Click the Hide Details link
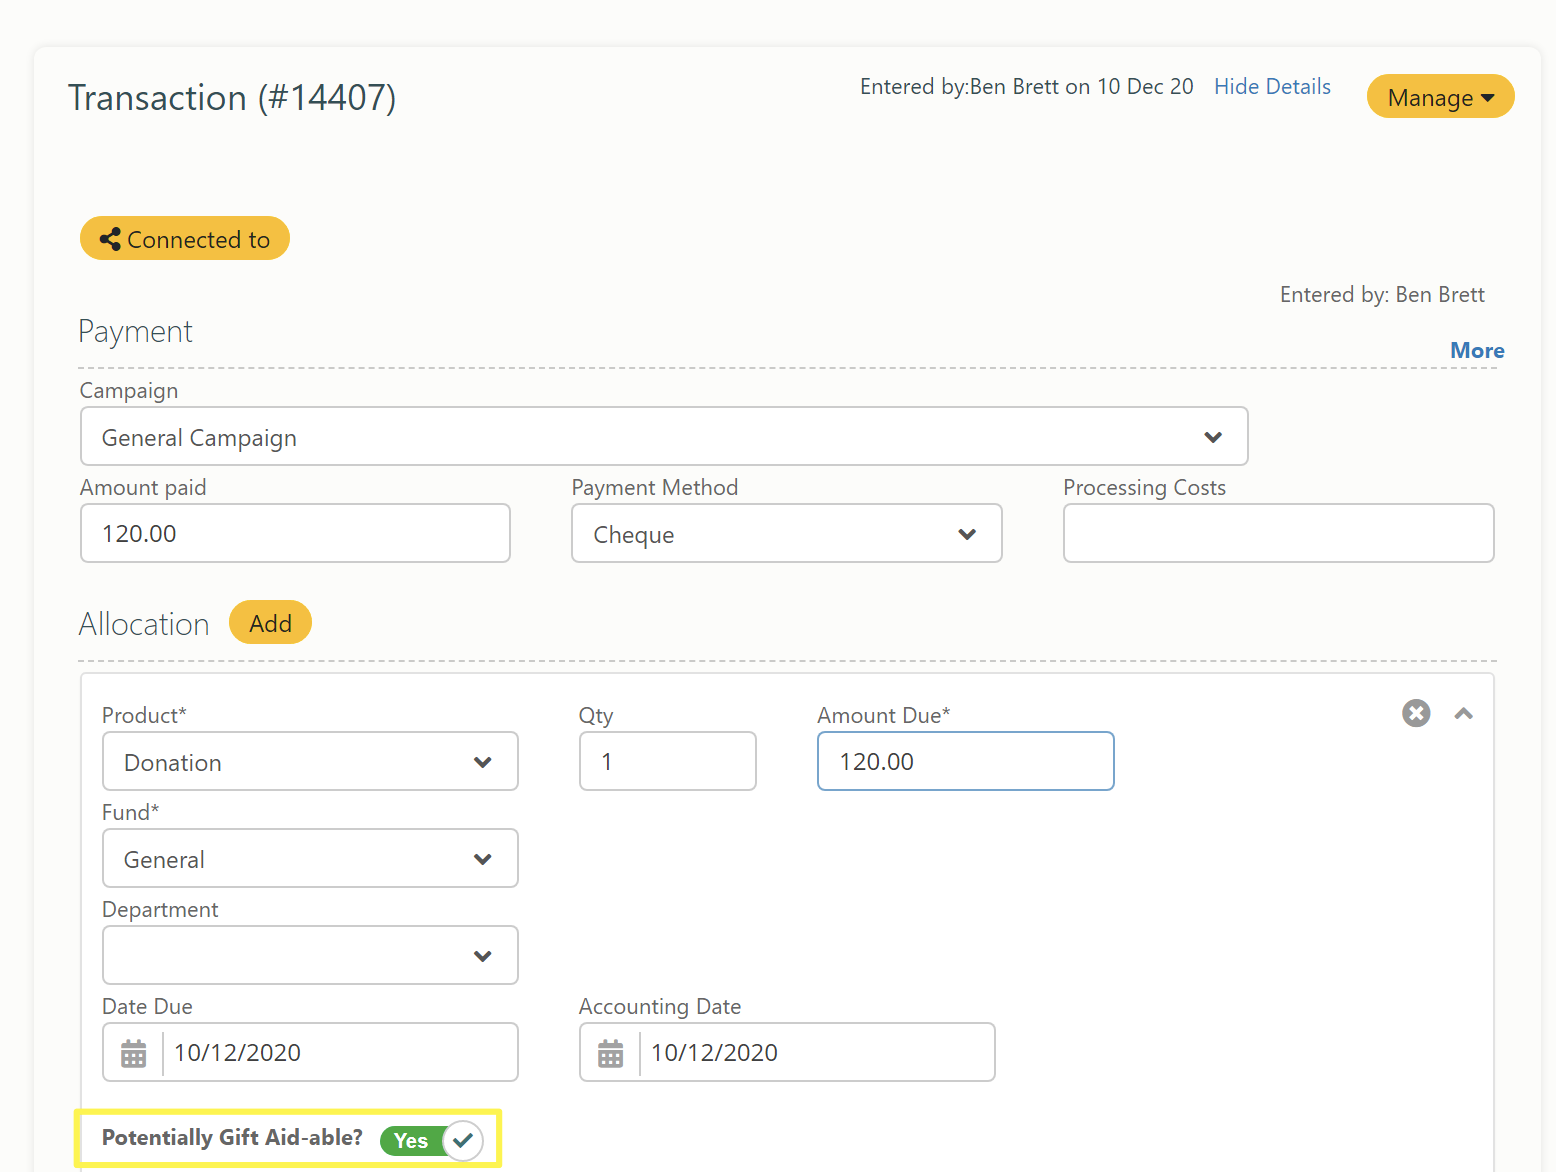 (1272, 87)
